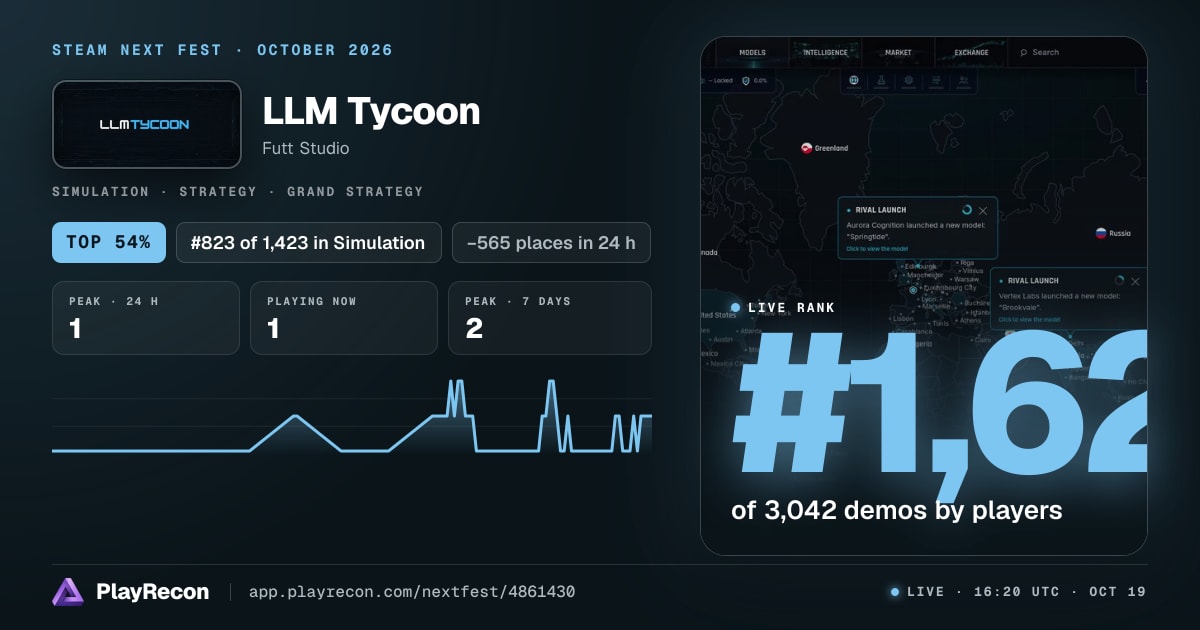The height and width of the screenshot is (630, 1200).
Task: Click the player count sparkline chart
Action: pyautogui.click(x=352, y=416)
